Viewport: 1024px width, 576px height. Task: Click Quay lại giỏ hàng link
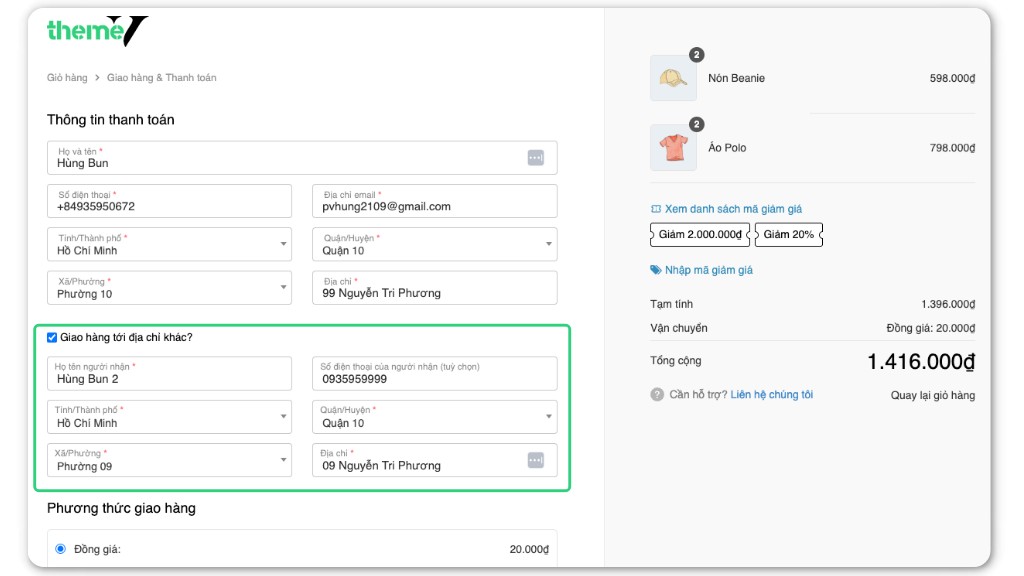point(932,395)
